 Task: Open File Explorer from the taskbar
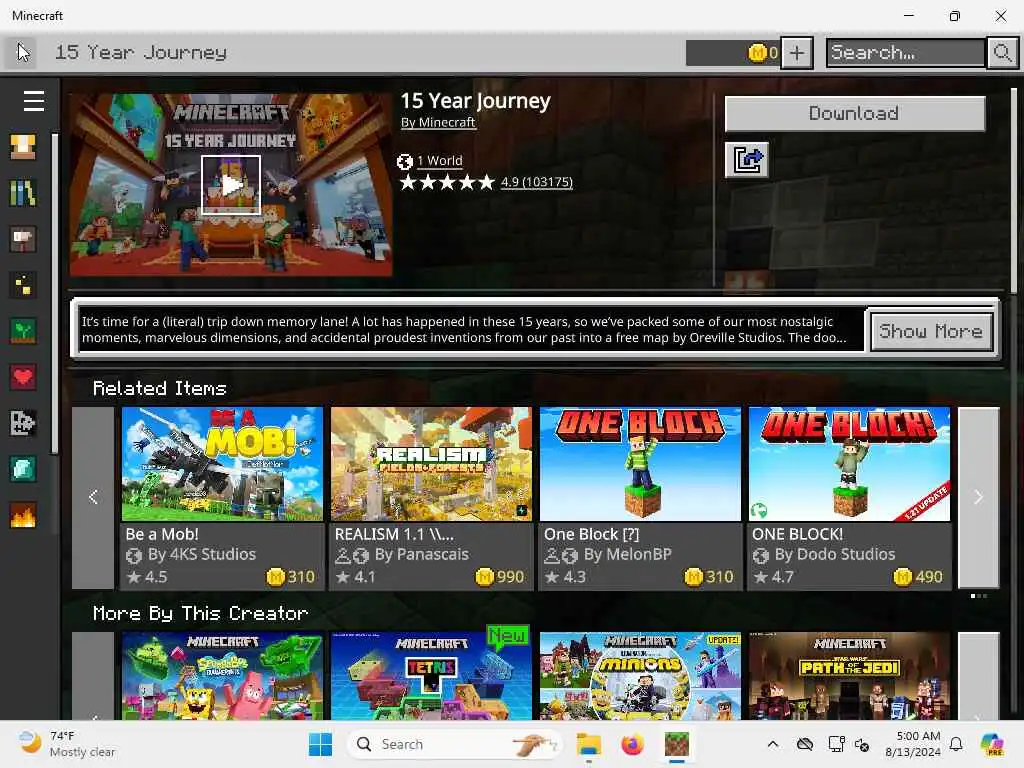[x=588, y=744]
